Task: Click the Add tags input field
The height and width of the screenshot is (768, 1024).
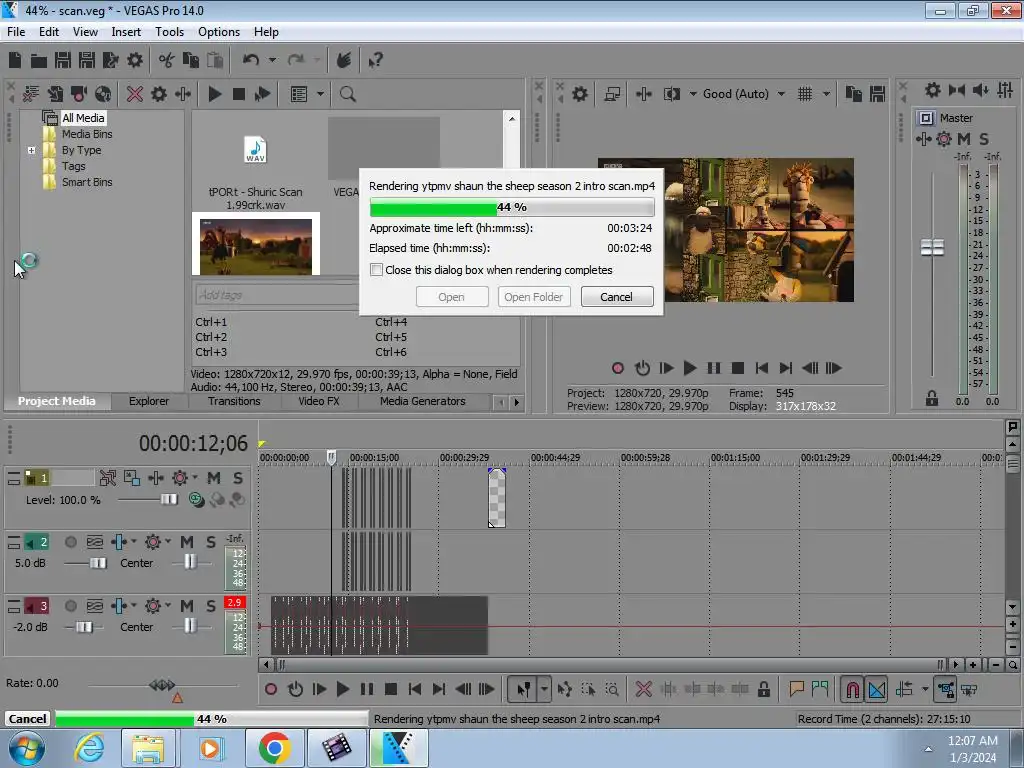Action: click(277, 295)
